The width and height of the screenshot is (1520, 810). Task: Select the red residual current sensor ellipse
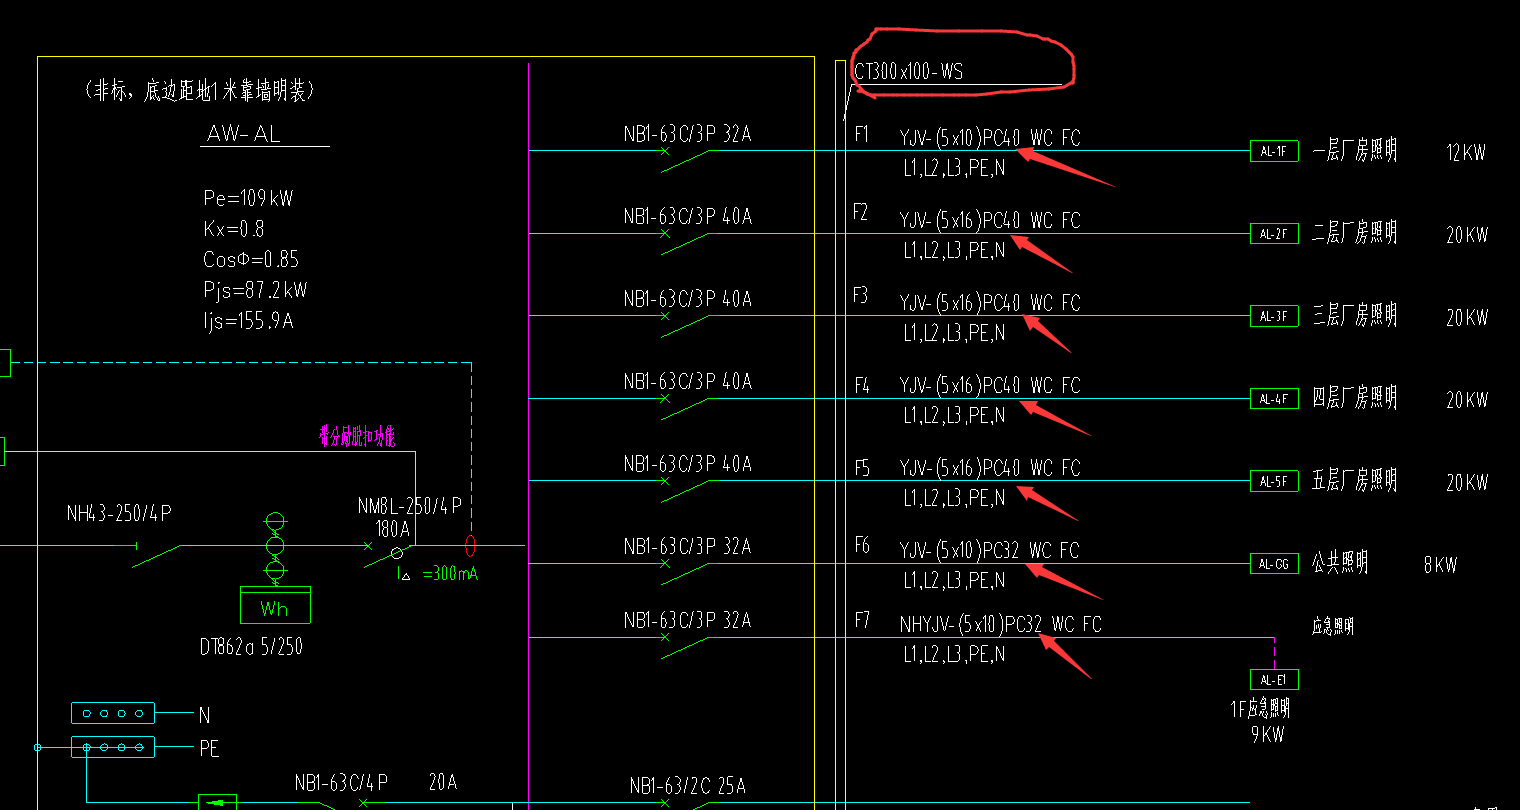470,546
